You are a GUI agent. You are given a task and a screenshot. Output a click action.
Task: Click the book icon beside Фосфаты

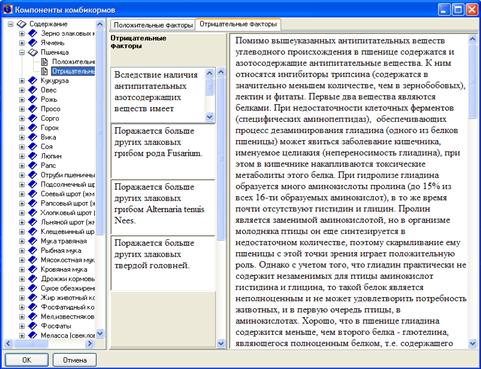(x=32, y=326)
